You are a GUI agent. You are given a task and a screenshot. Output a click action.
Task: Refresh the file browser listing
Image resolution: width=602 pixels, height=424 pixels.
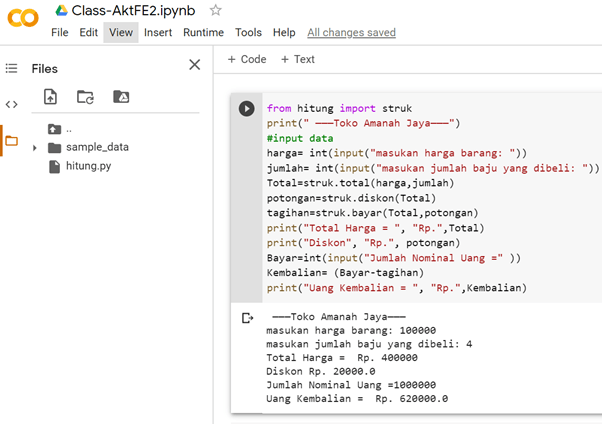pyautogui.click(x=85, y=97)
